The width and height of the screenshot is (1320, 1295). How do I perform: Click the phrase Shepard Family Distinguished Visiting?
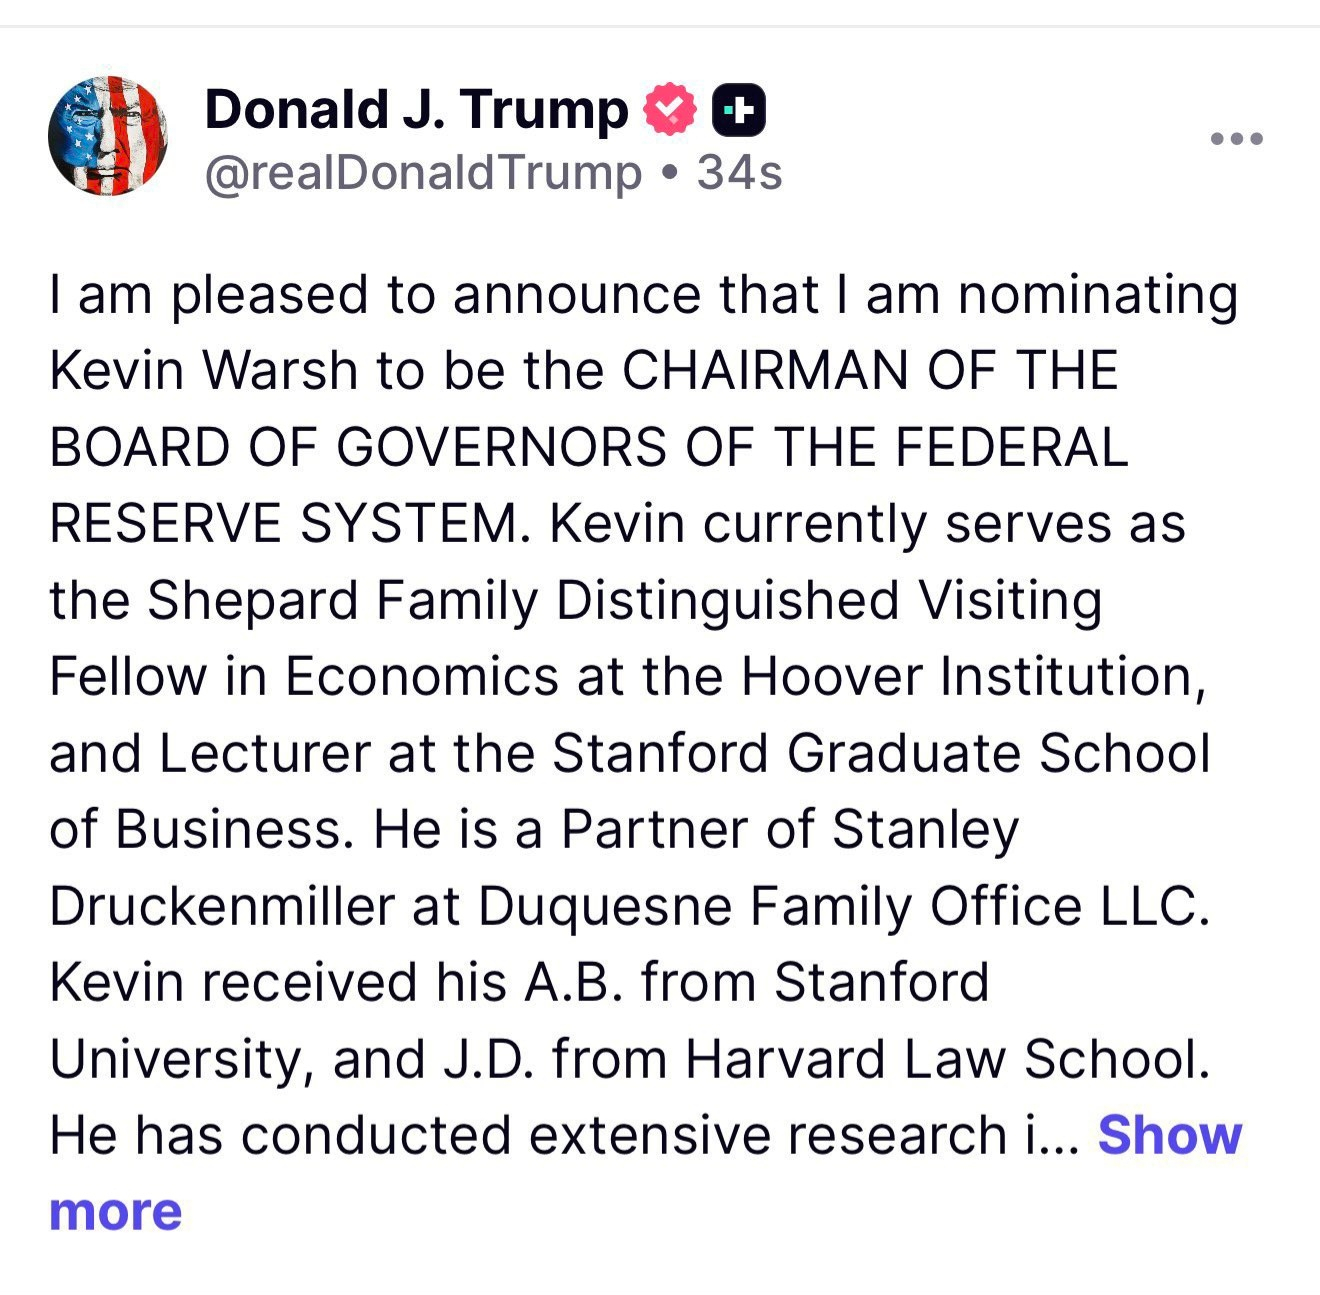[x=624, y=601]
